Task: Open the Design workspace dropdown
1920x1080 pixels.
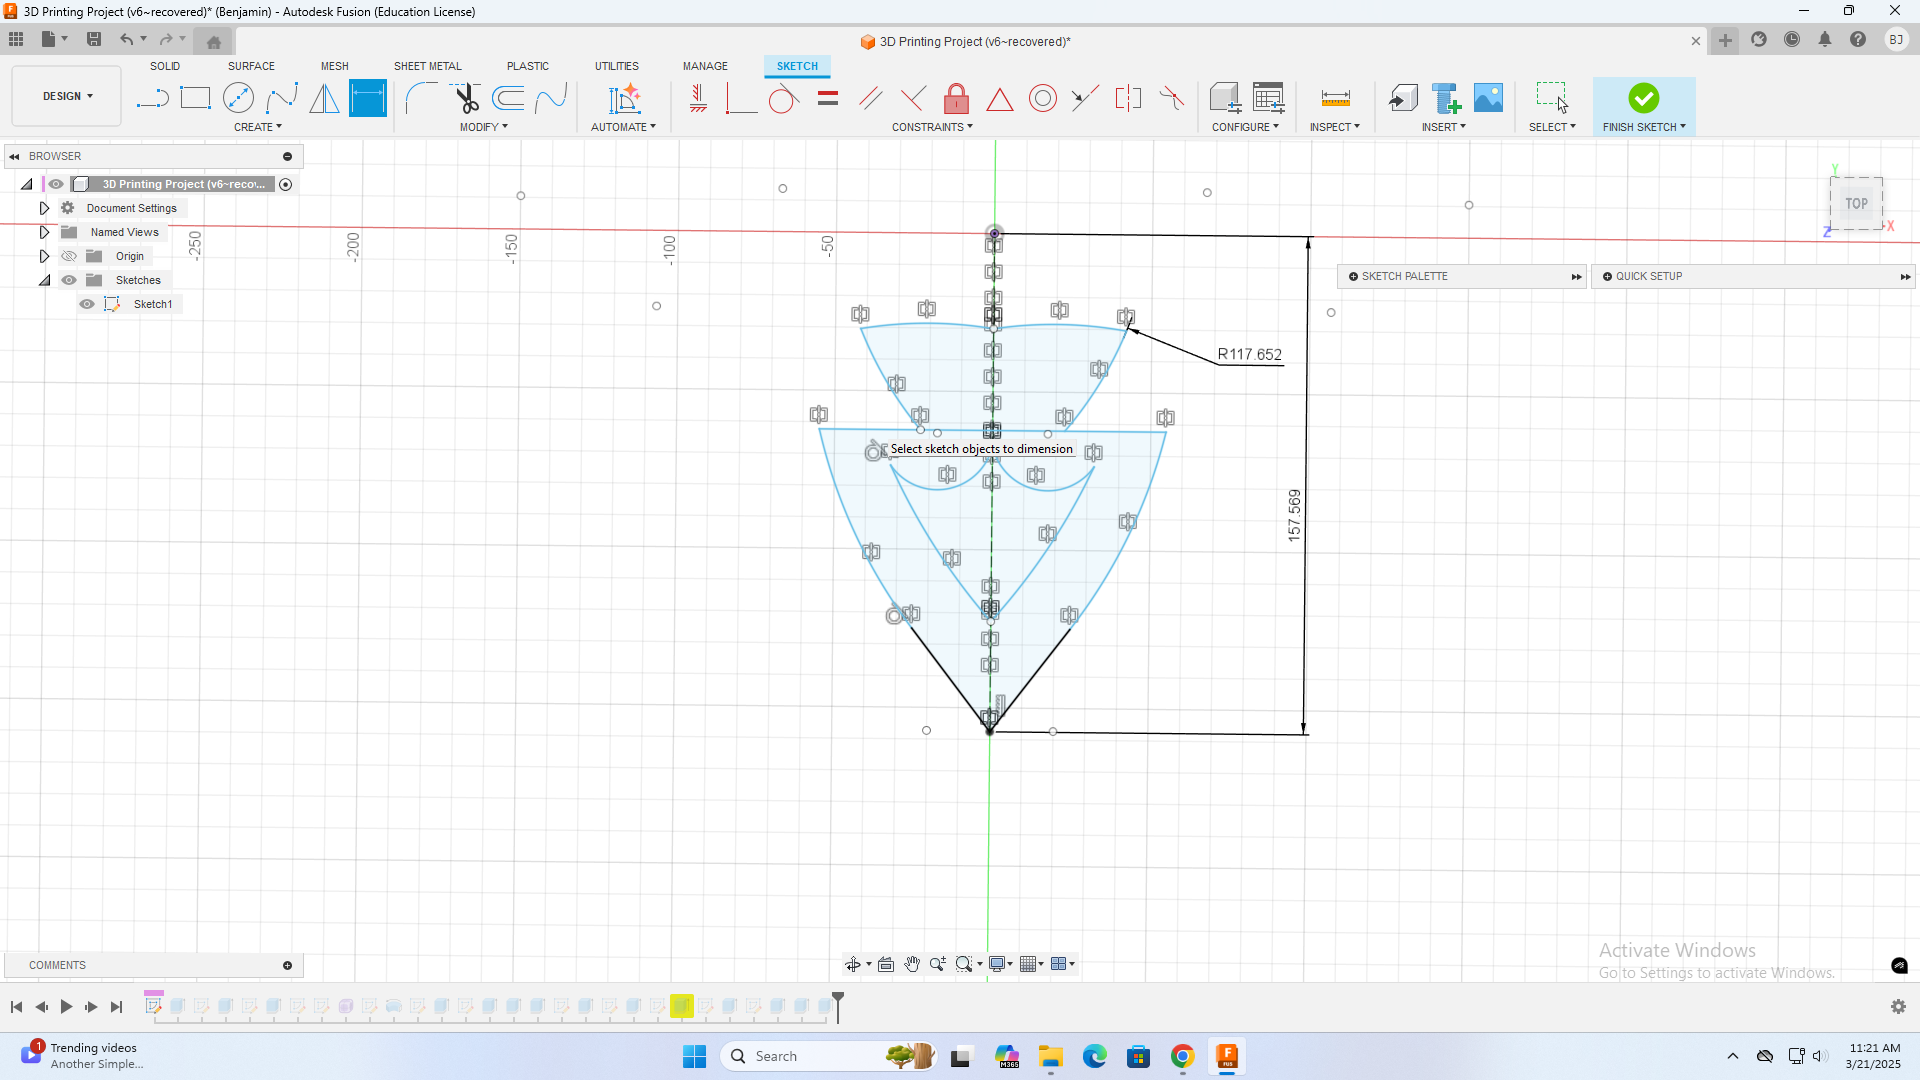Action: pyautogui.click(x=67, y=96)
